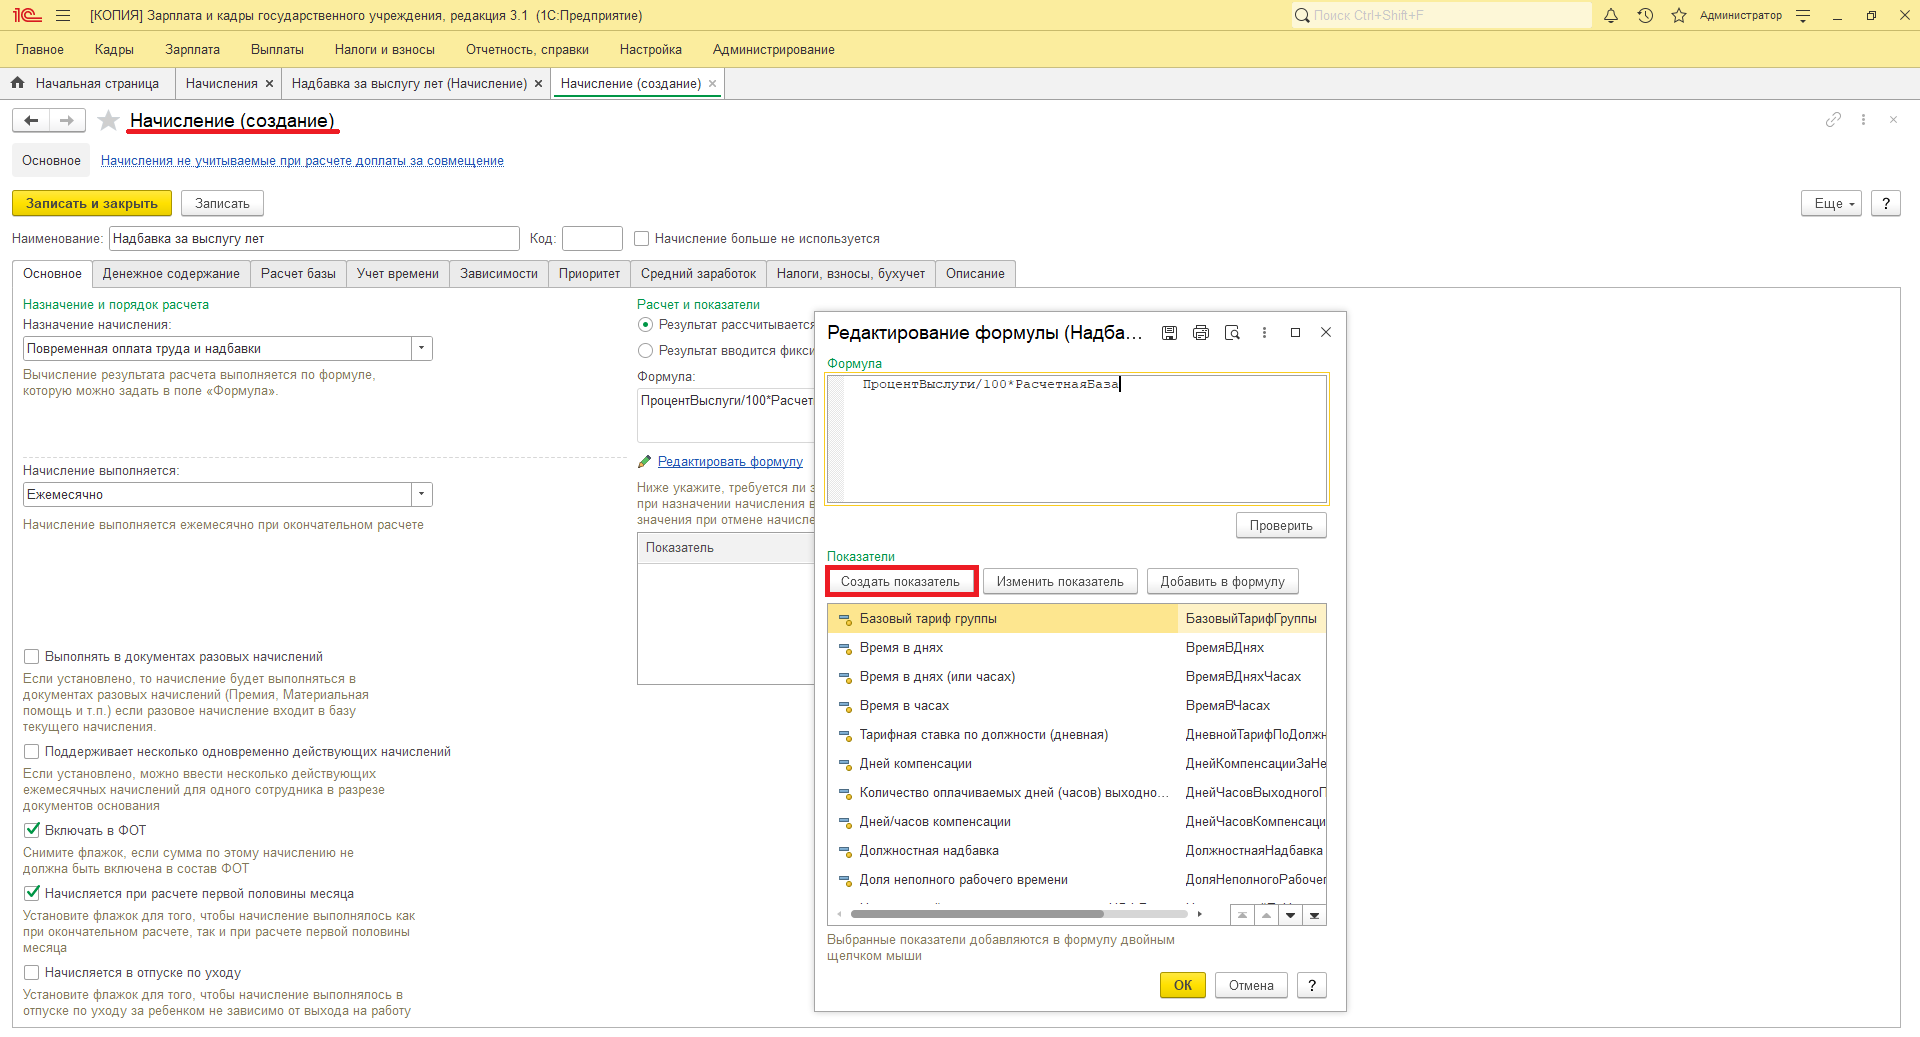Screen dimensions: 1920x1037
Task: Switch to Учет времени tab
Action: [398, 274]
